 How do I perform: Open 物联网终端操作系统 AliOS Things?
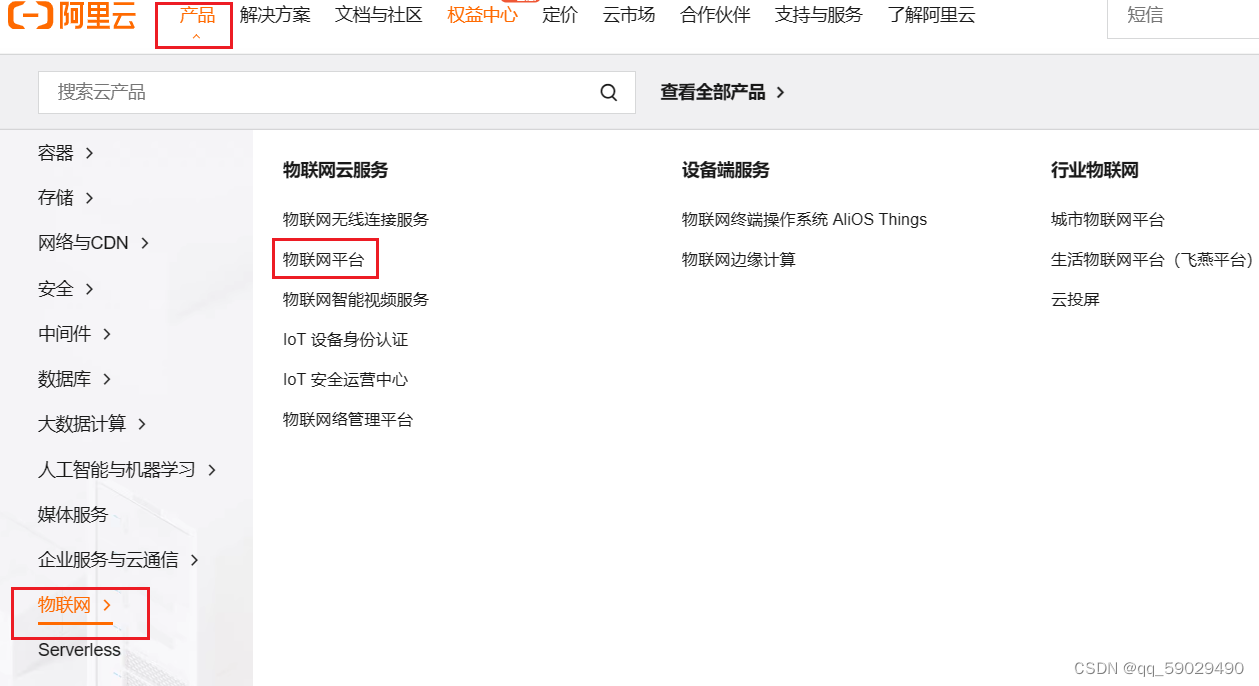(x=804, y=219)
